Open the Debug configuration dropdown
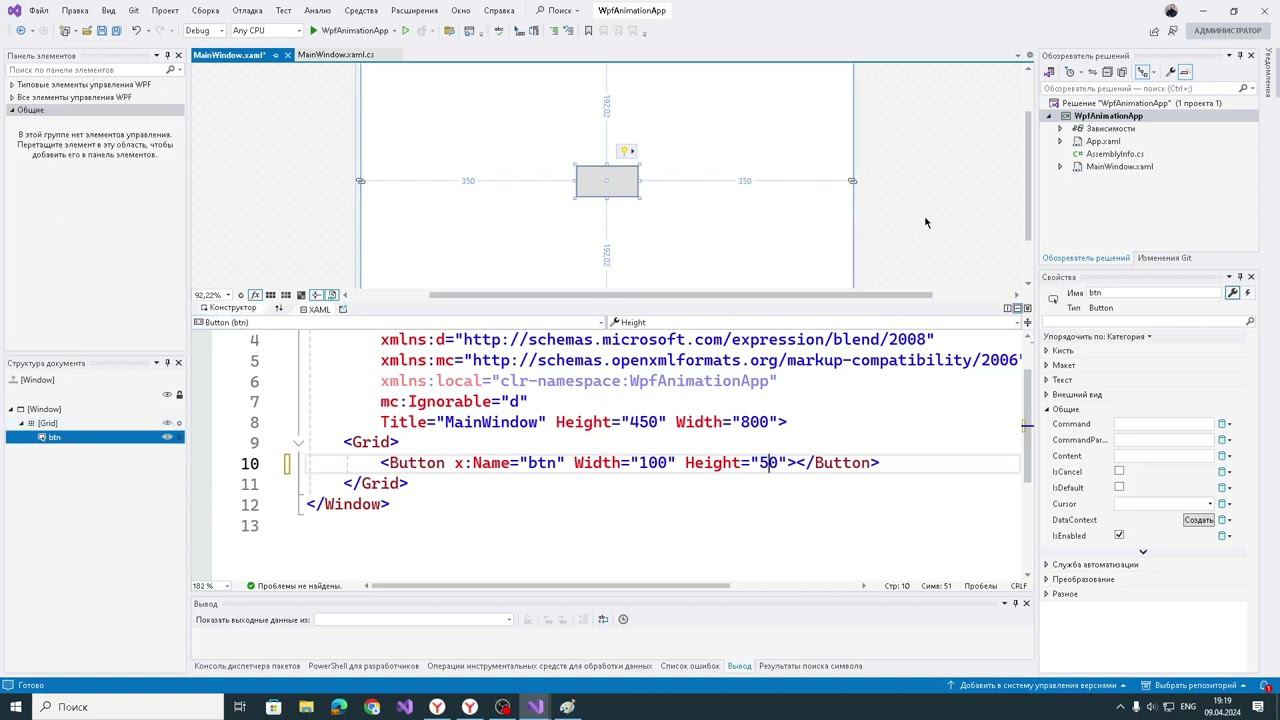 (x=204, y=31)
